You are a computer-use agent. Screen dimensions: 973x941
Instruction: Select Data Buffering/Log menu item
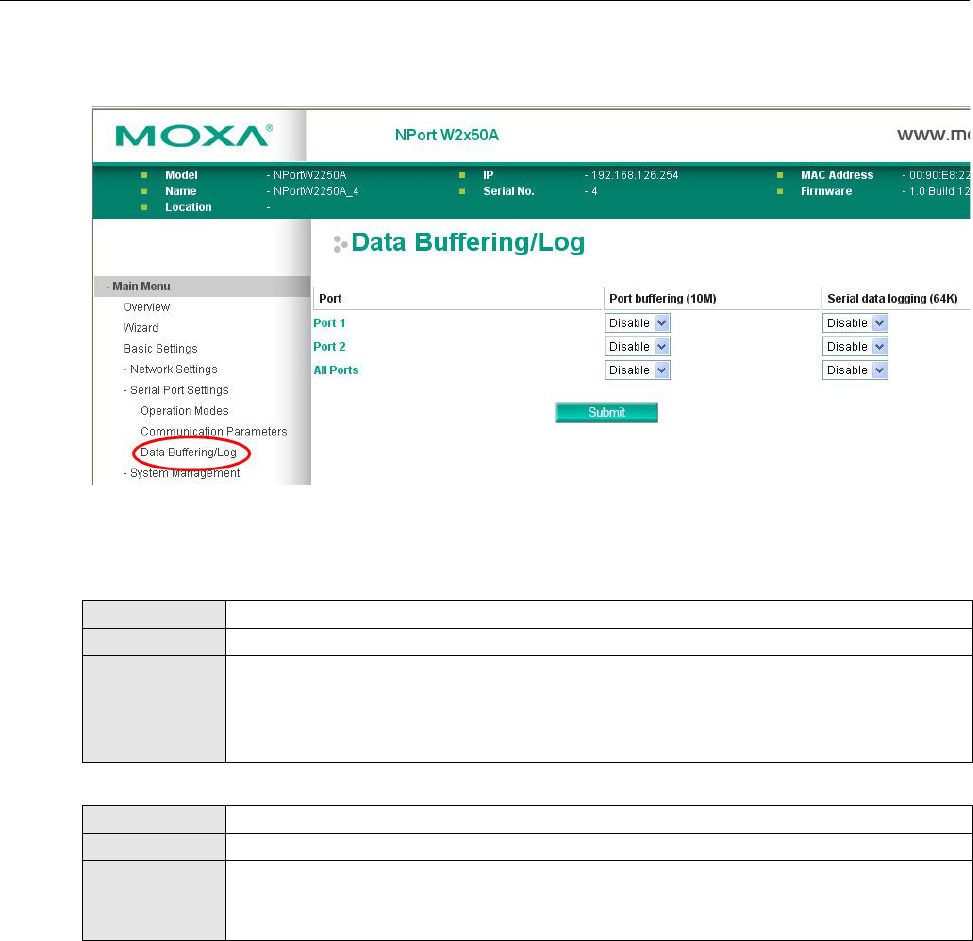[189, 452]
